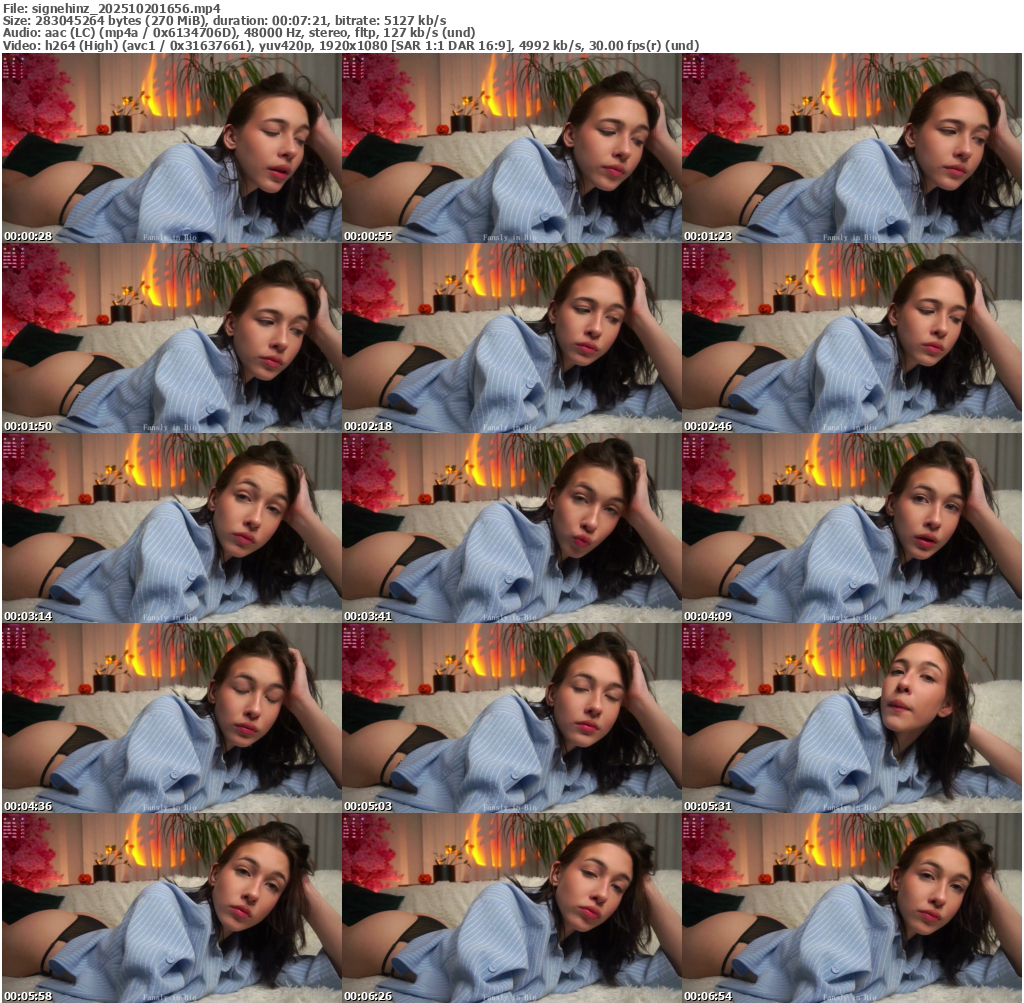1024x1003 pixels.
Task: Open the frame at 00:03:14
Action: point(172,528)
